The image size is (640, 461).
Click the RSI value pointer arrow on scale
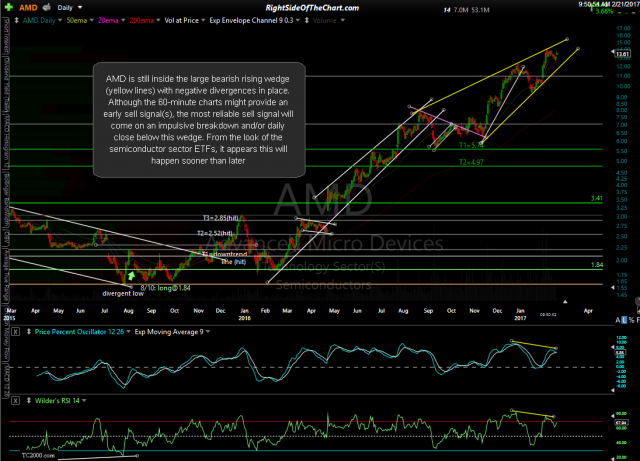coord(612,416)
